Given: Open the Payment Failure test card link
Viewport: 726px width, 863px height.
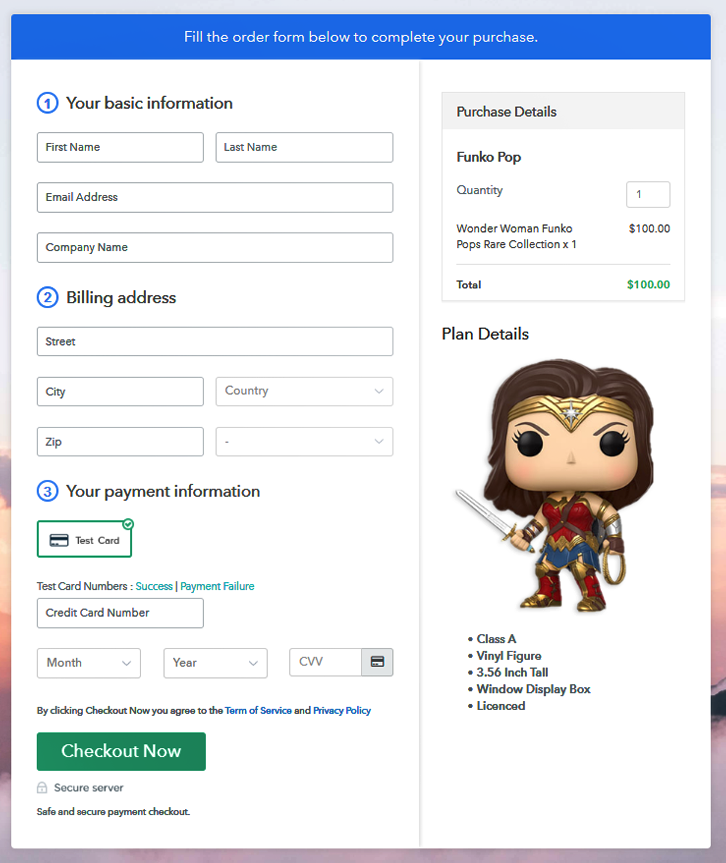Looking at the screenshot, I should 217,586.
